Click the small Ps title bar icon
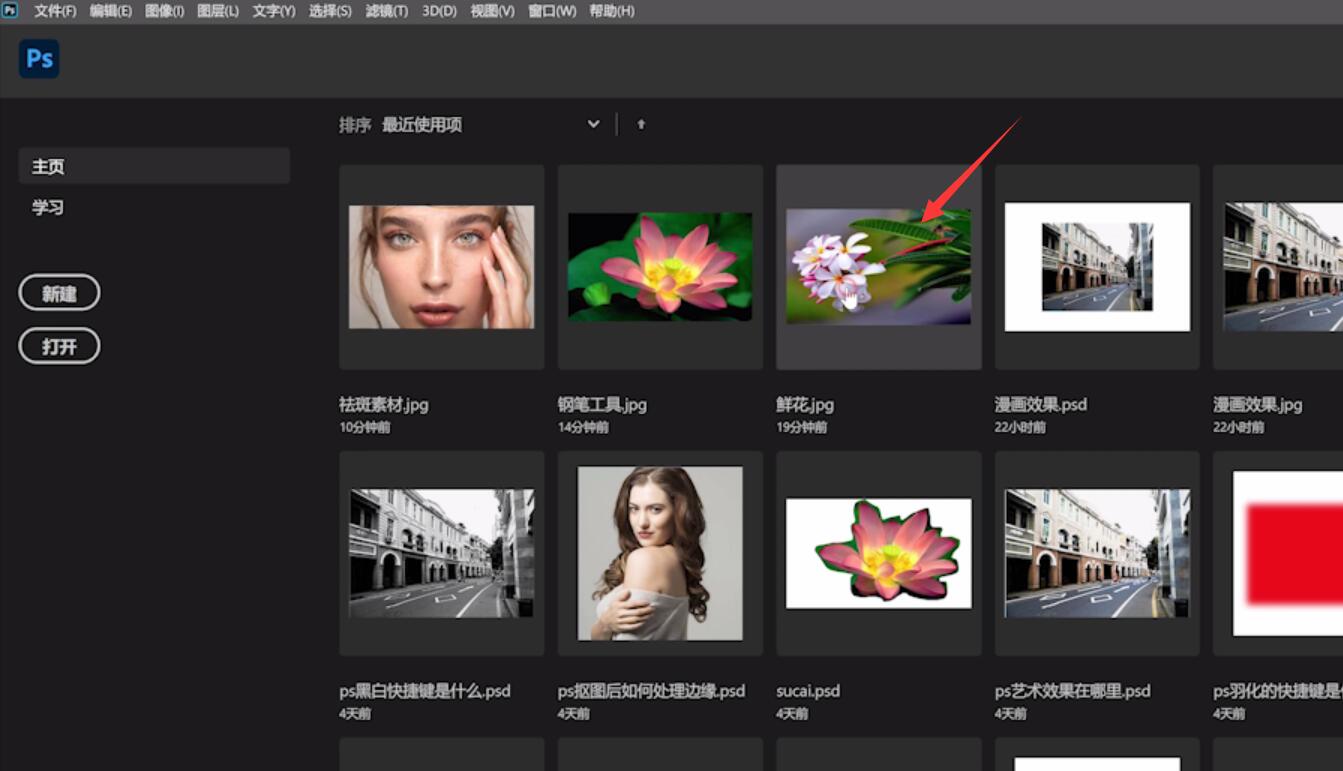 click(x=10, y=10)
